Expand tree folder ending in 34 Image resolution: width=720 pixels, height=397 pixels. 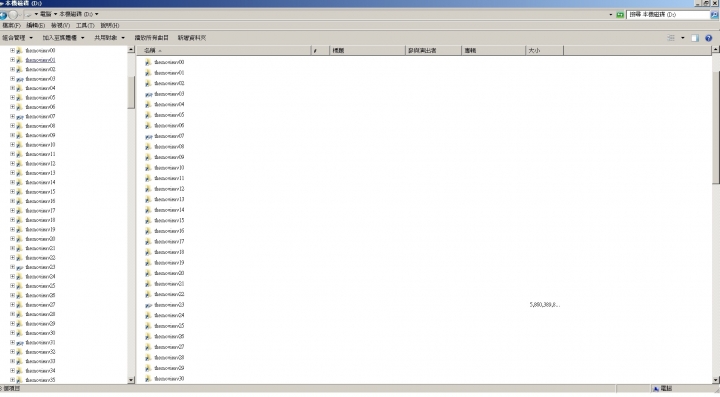pos(12,370)
